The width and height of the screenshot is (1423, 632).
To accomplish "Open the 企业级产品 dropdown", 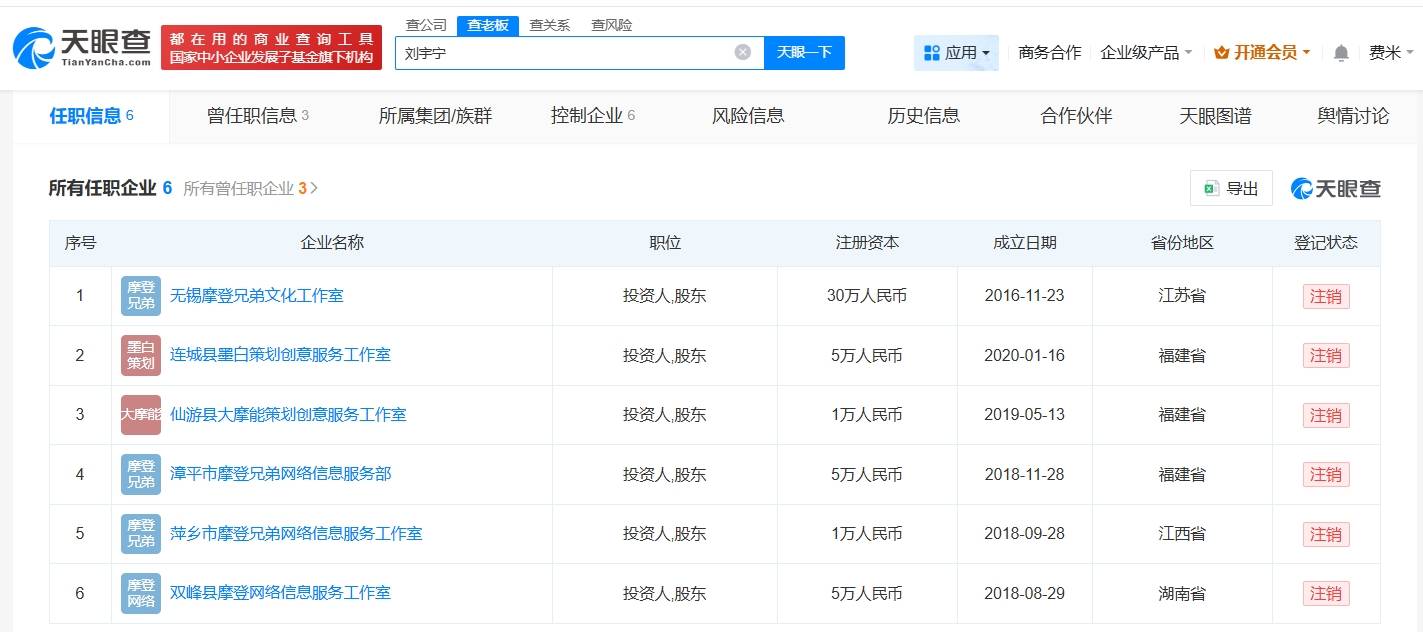I will click(x=1145, y=52).
